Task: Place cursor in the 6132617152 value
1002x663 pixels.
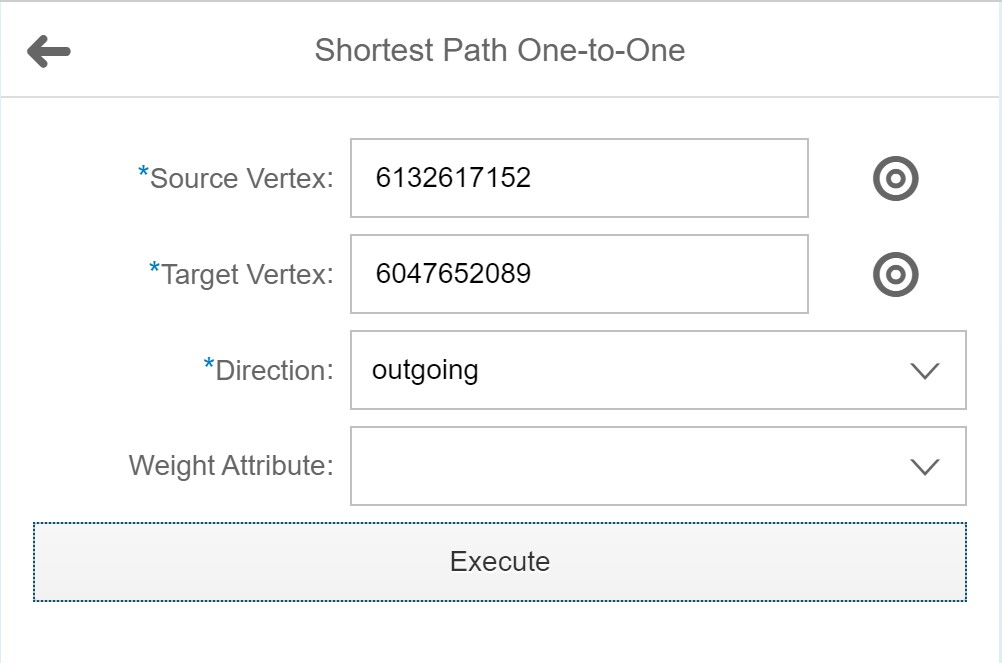Action: pos(453,179)
